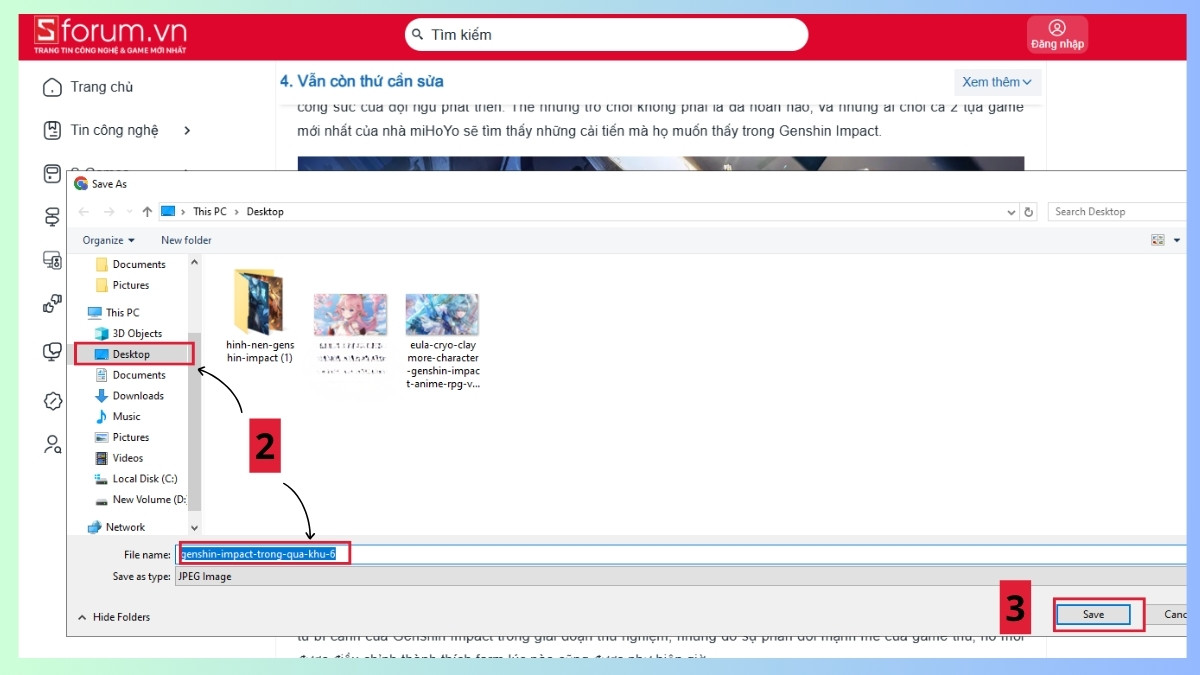Click the sidebar monitor-with-lock icon
Image resolution: width=1200 pixels, height=675 pixels.
pyautogui.click(x=52, y=261)
